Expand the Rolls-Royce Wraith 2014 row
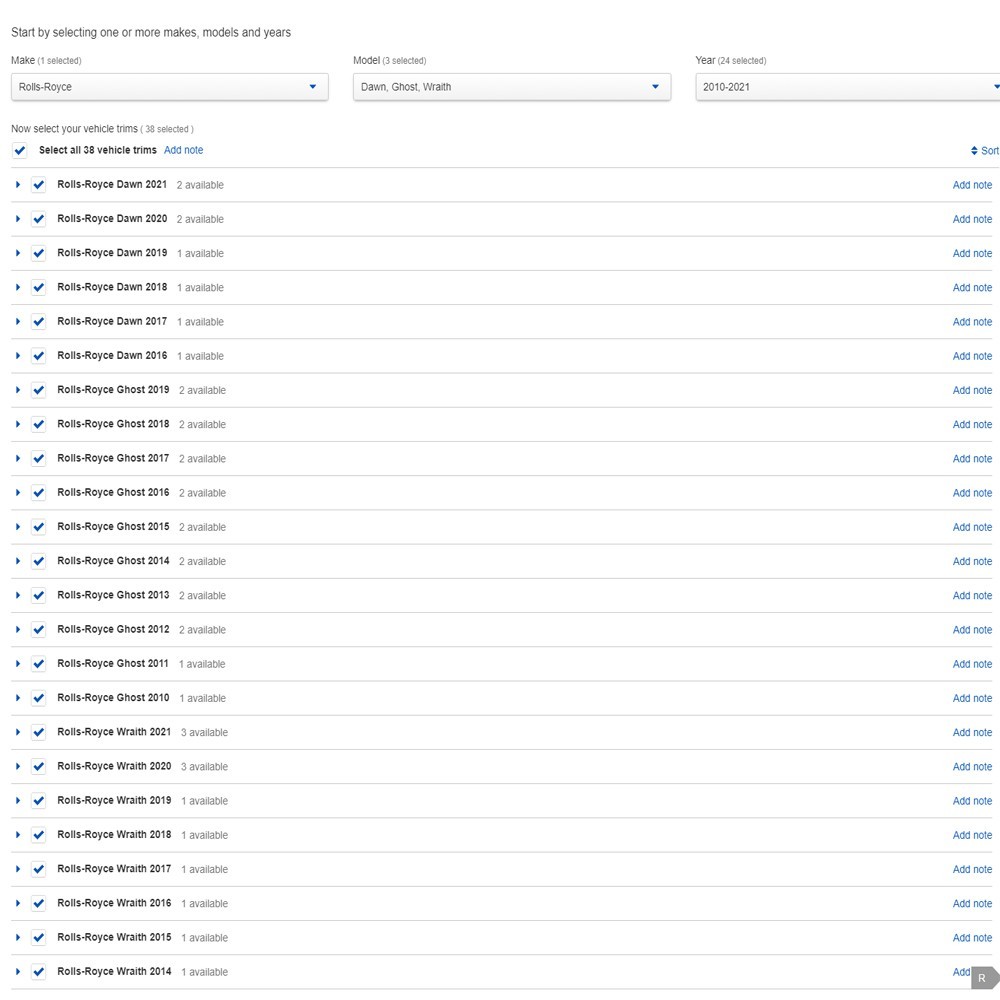Viewport: 1000px width, 1000px height. (18, 971)
